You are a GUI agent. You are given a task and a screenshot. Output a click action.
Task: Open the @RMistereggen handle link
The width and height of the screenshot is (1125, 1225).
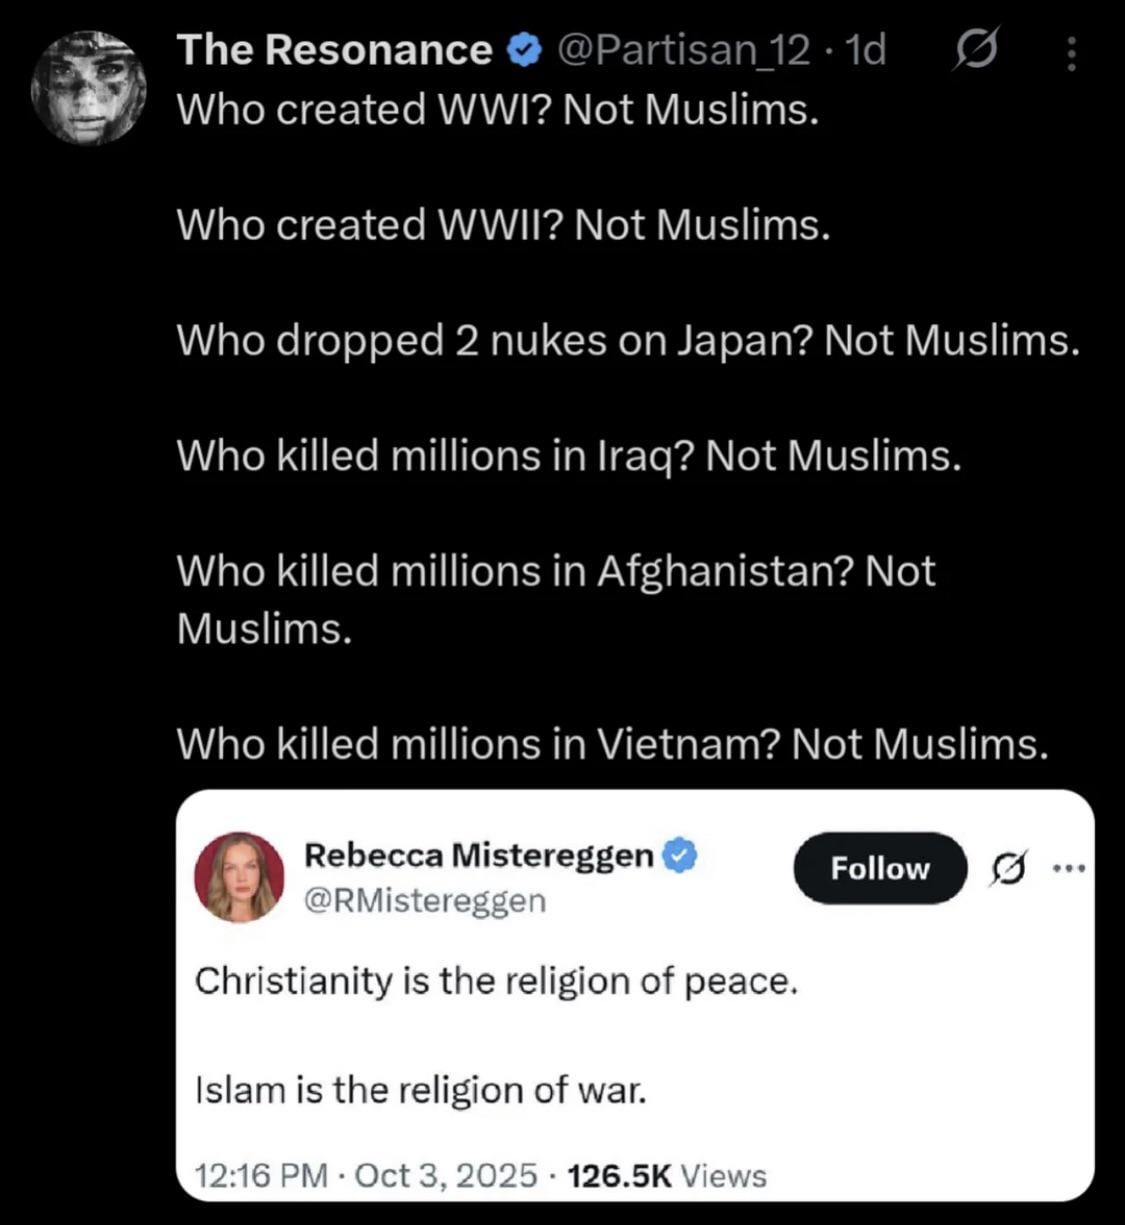[x=425, y=901]
